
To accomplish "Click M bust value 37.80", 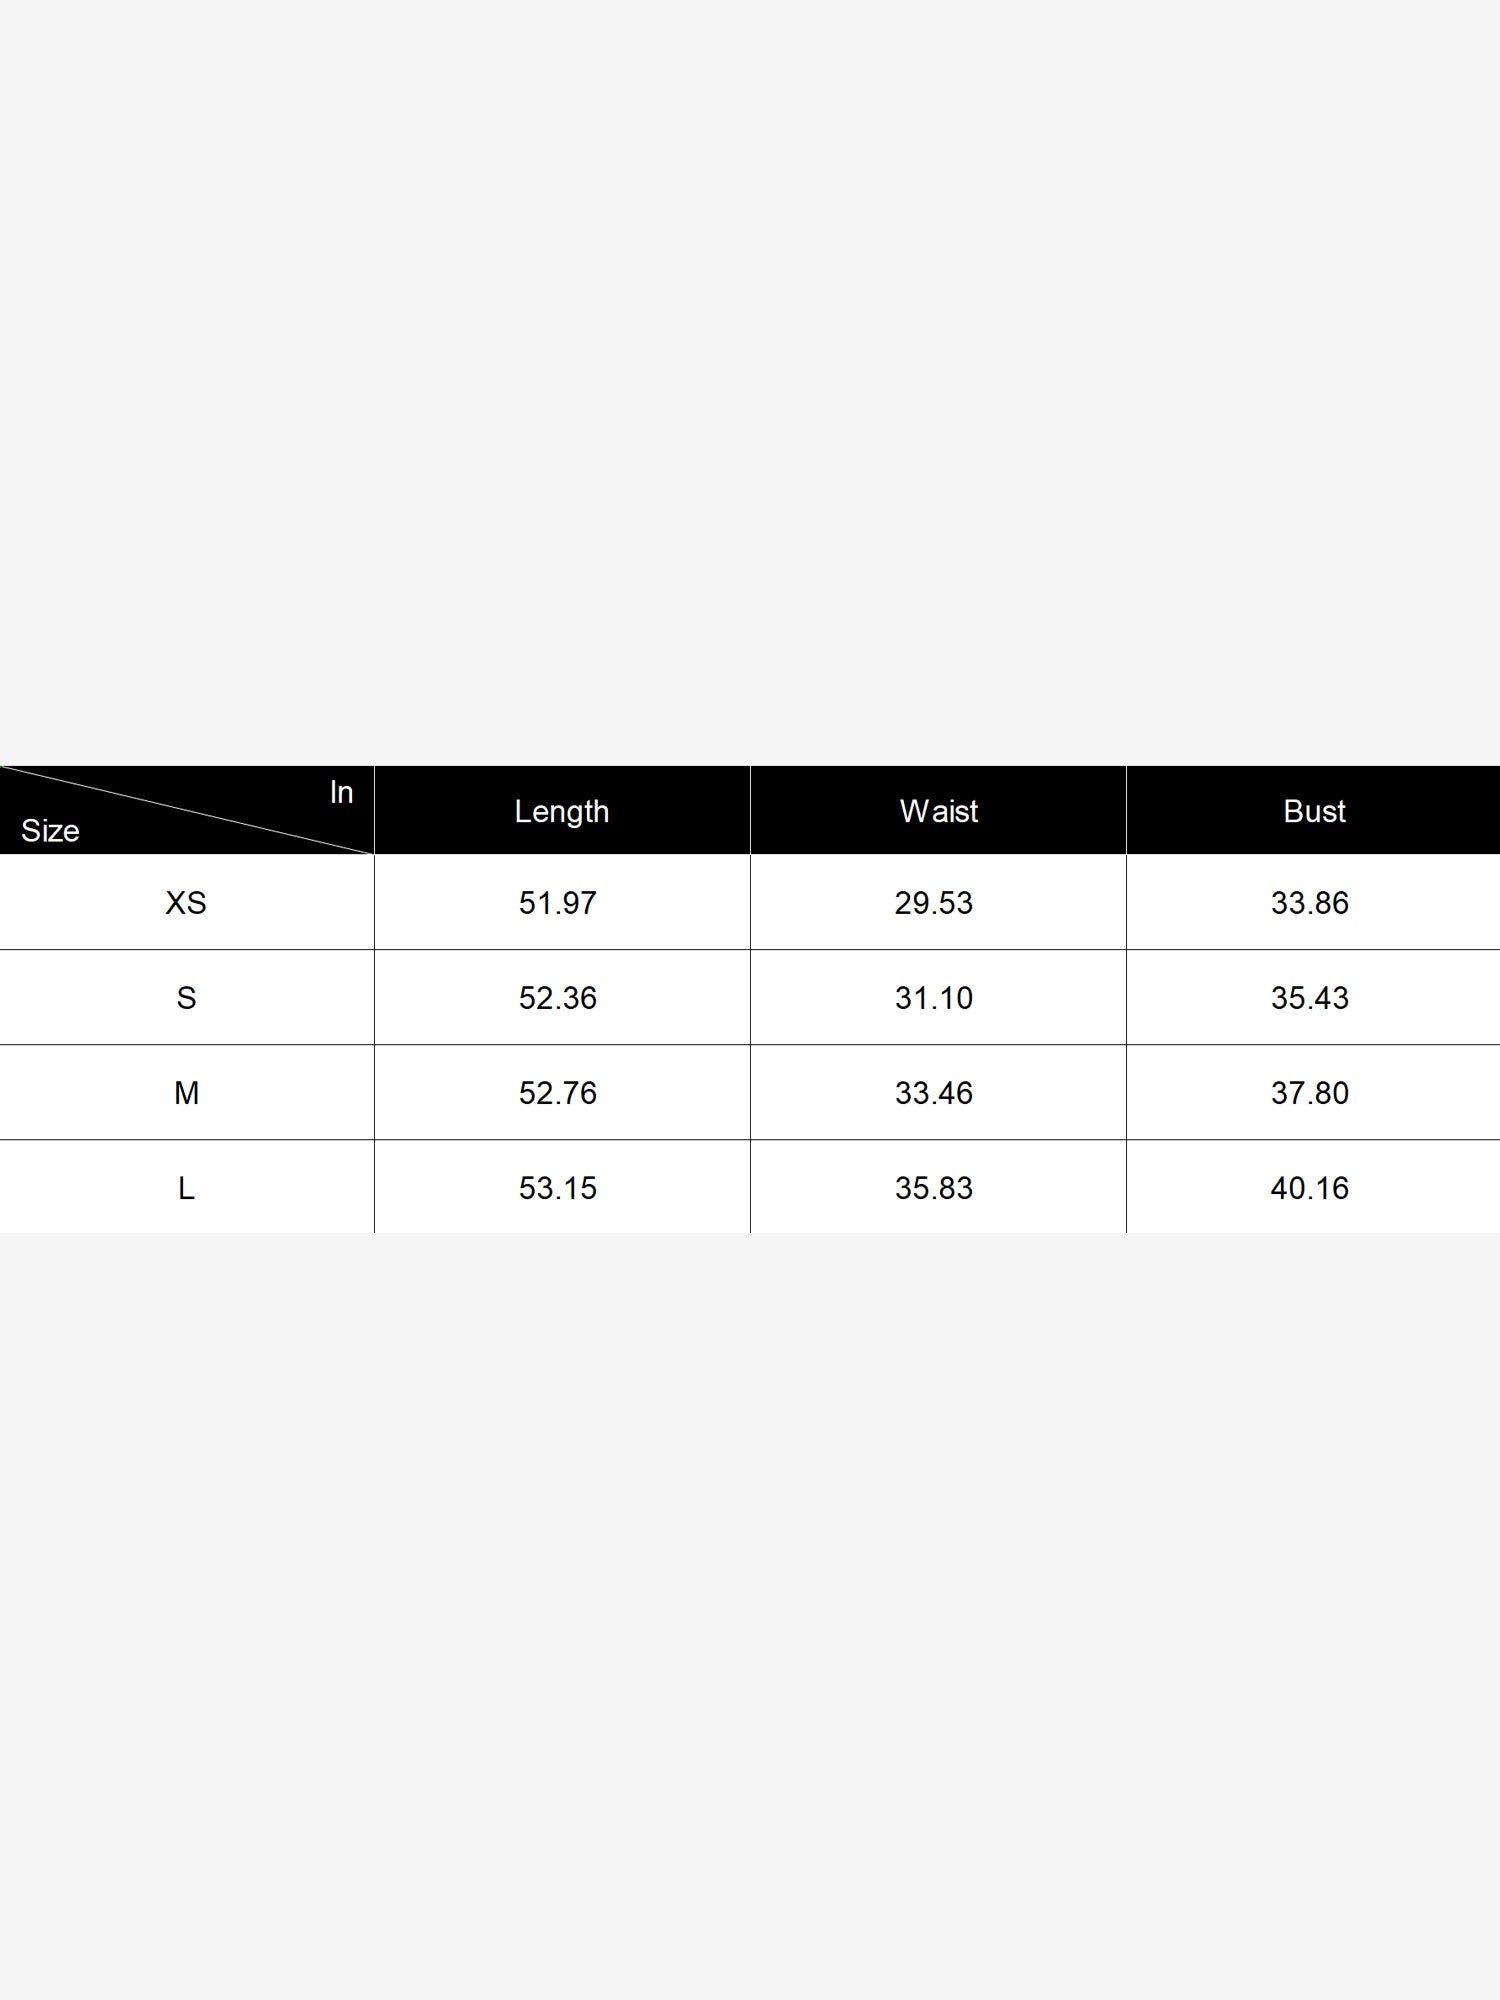I will pyautogui.click(x=1309, y=1093).
